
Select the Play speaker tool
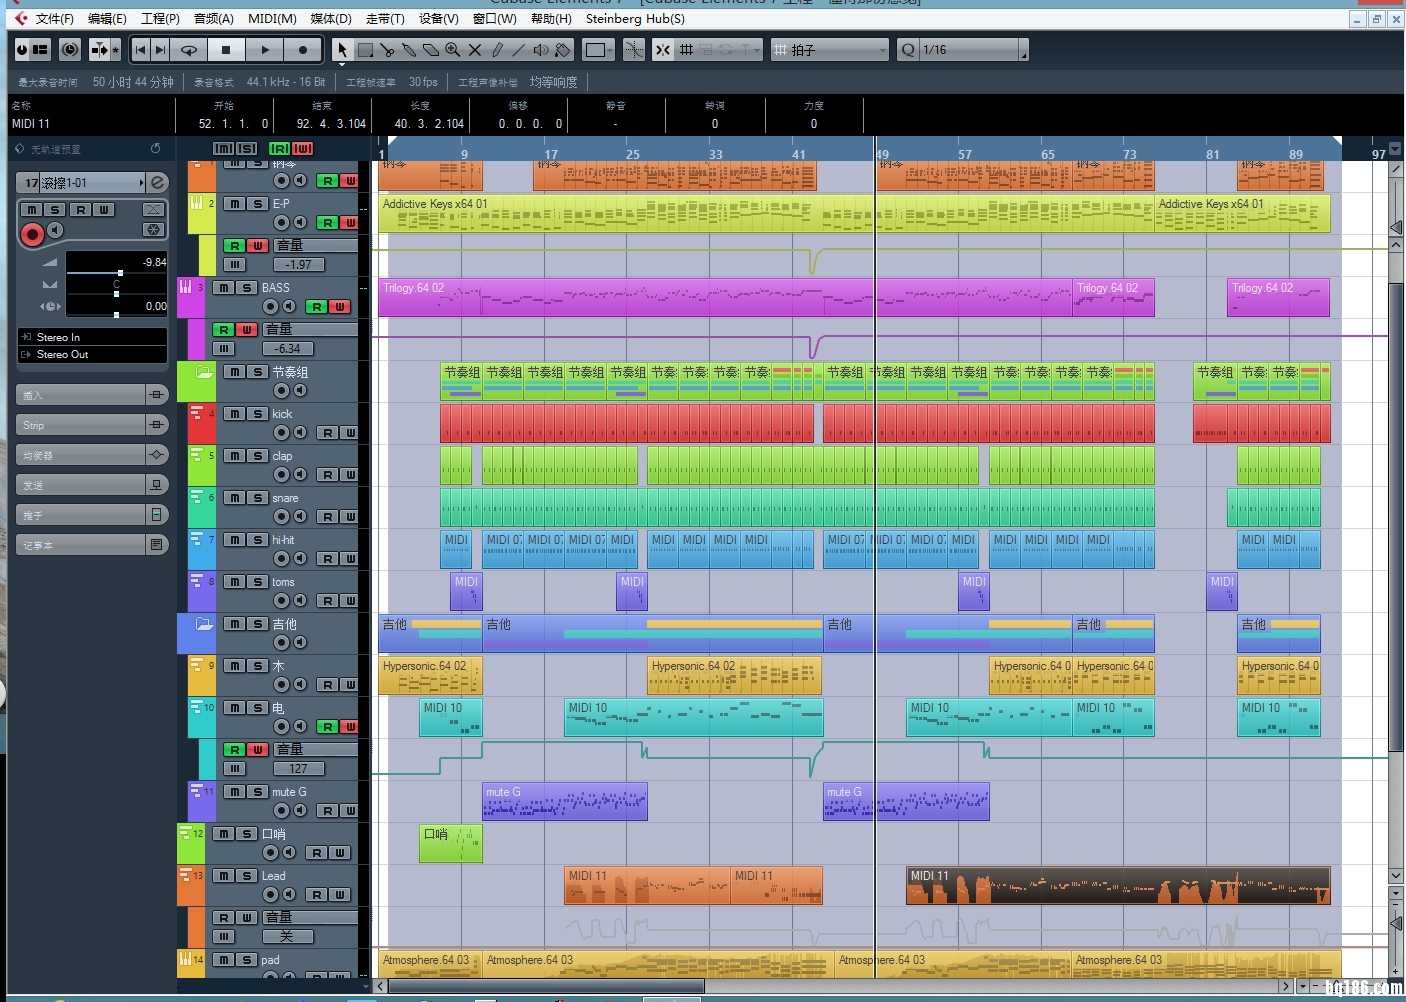(x=540, y=49)
